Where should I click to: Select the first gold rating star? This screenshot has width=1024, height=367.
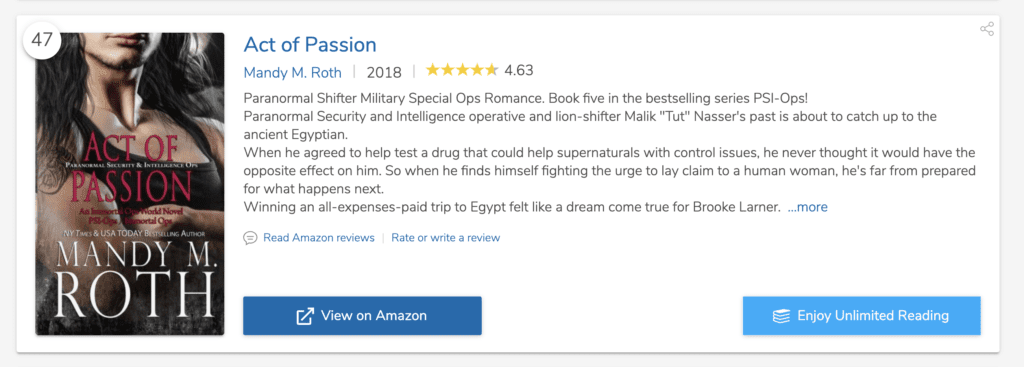(432, 70)
